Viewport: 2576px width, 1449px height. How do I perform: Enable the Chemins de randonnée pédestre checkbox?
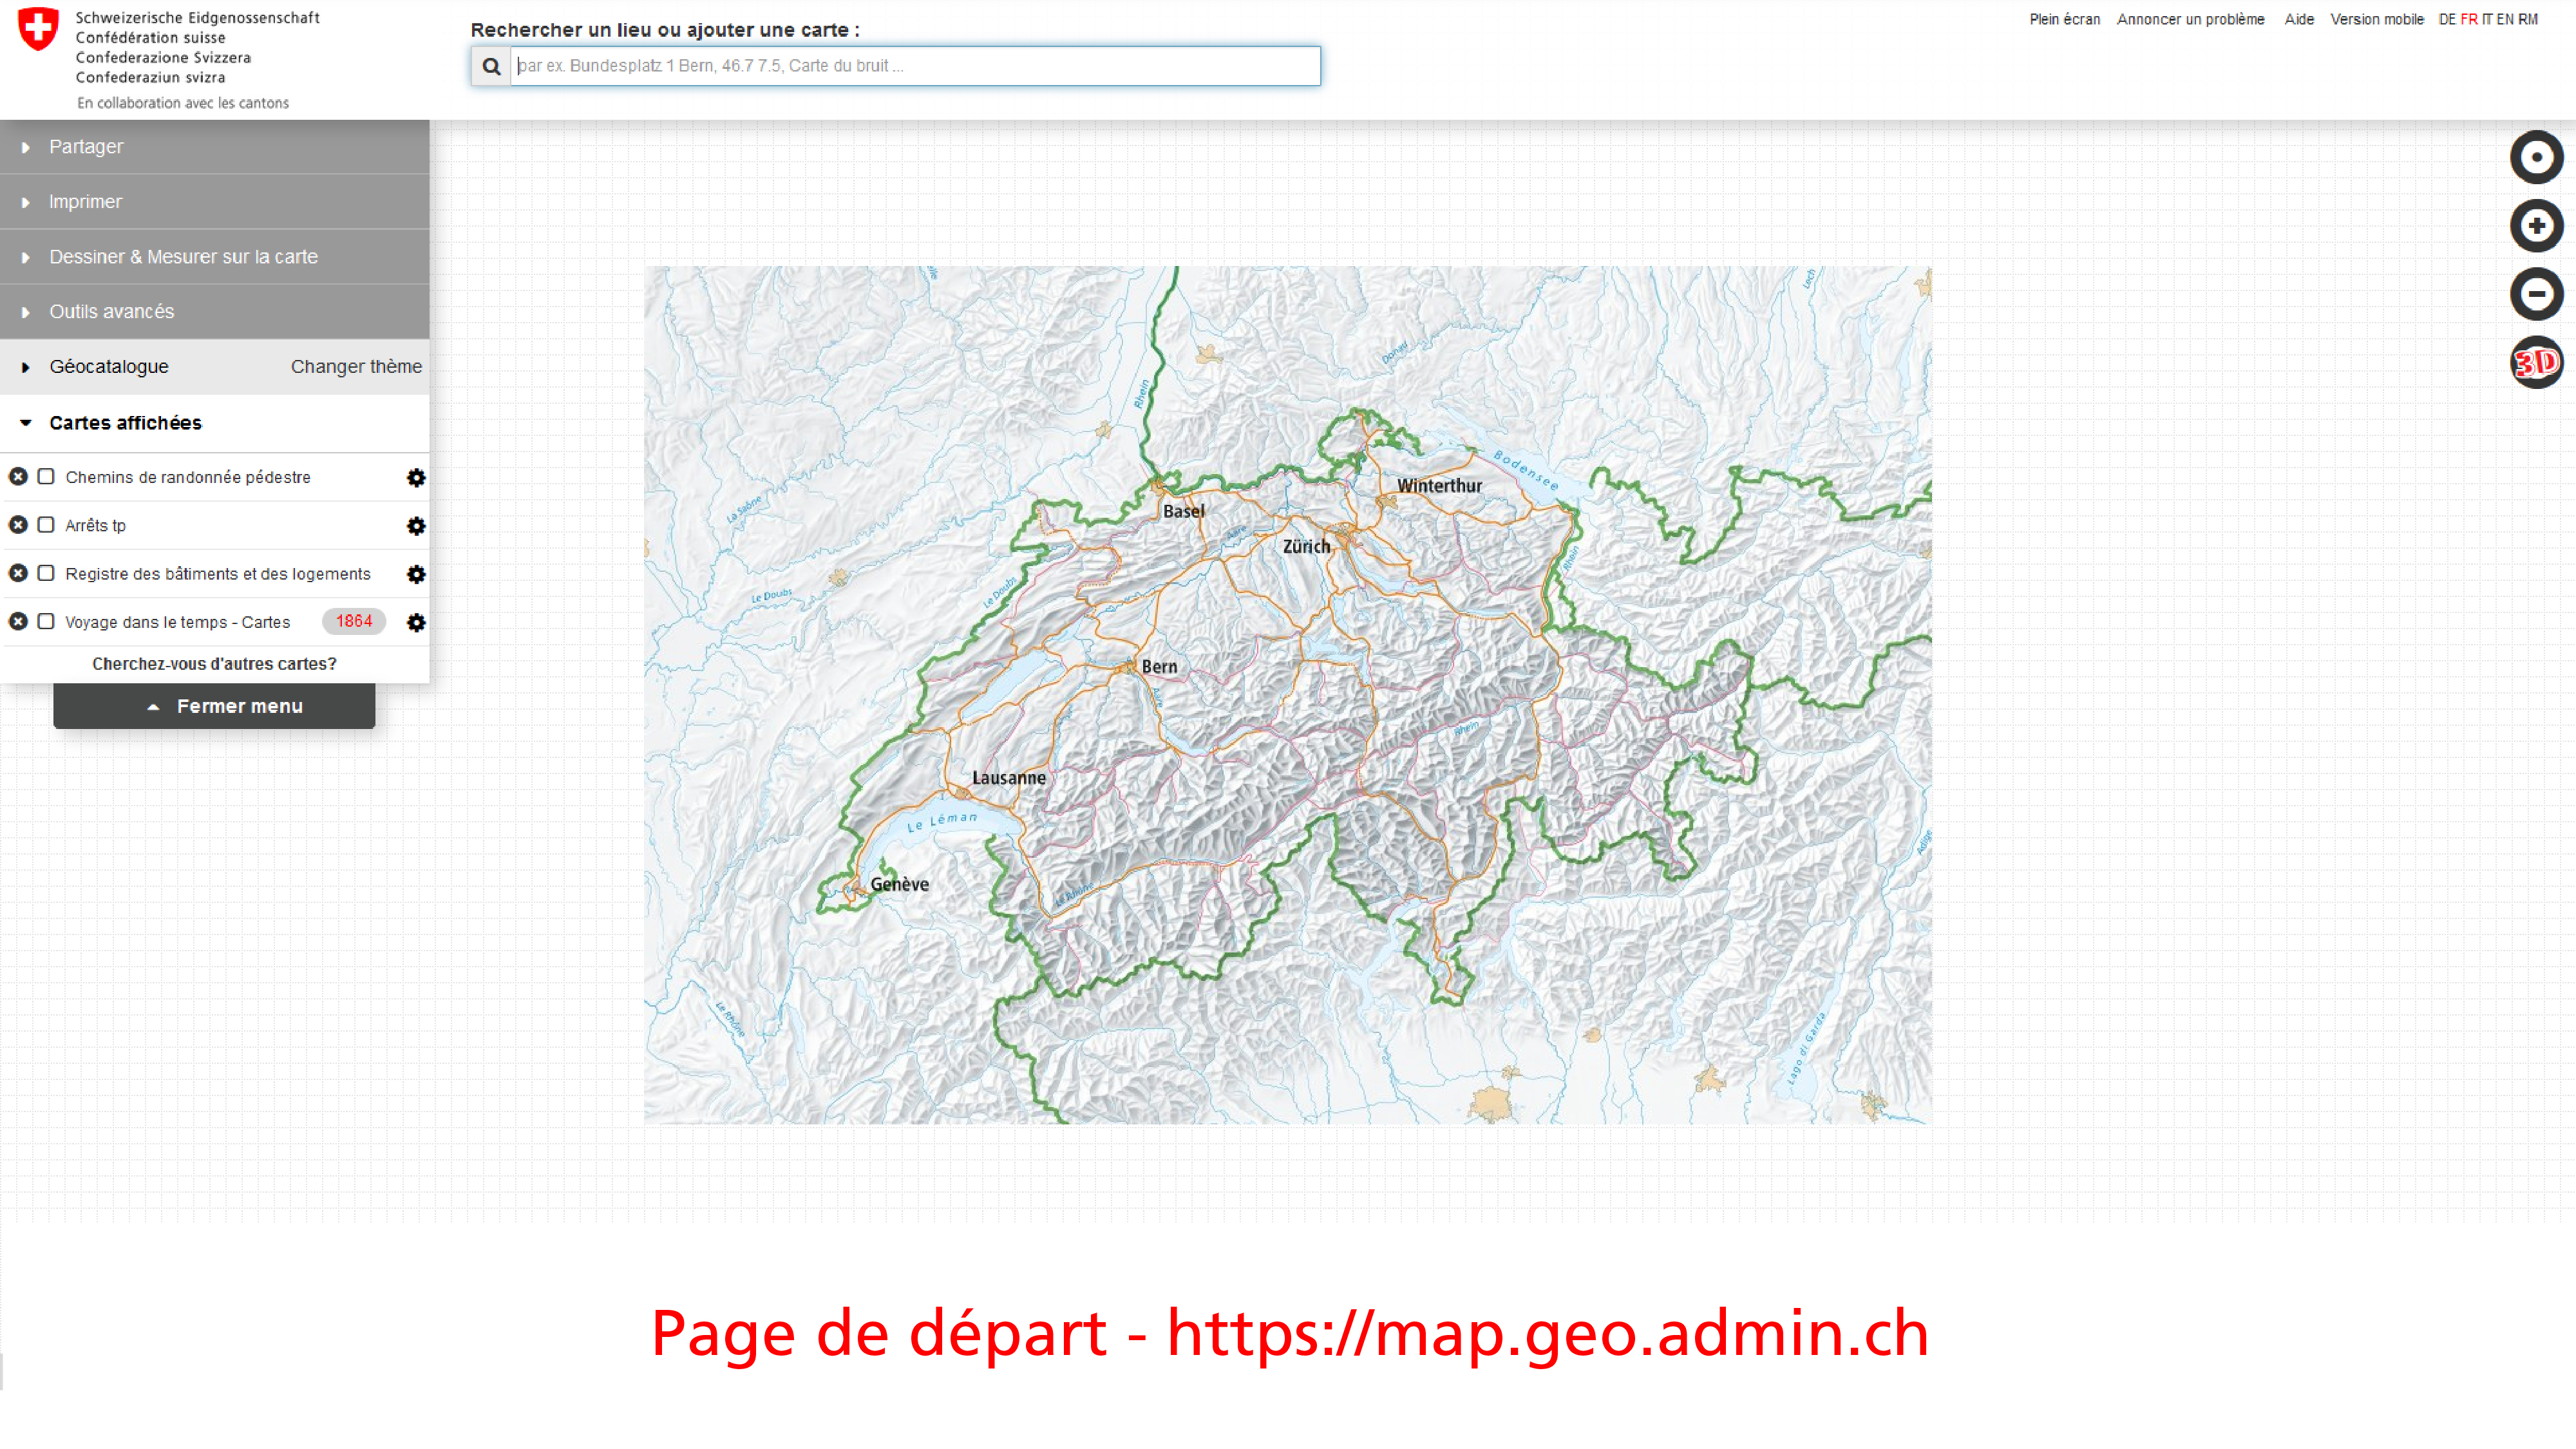(46, 477)
